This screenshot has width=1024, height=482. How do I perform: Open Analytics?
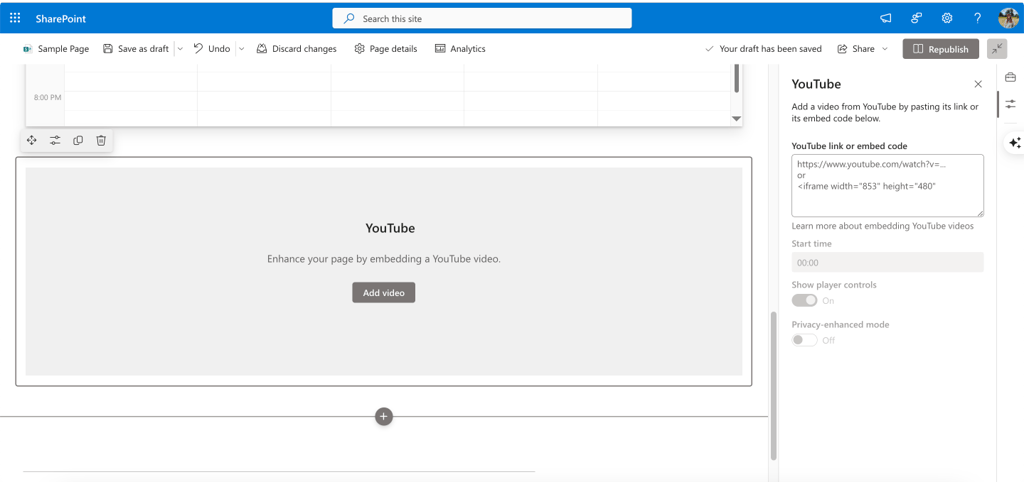pyautogui.click(x=460, y=49)
